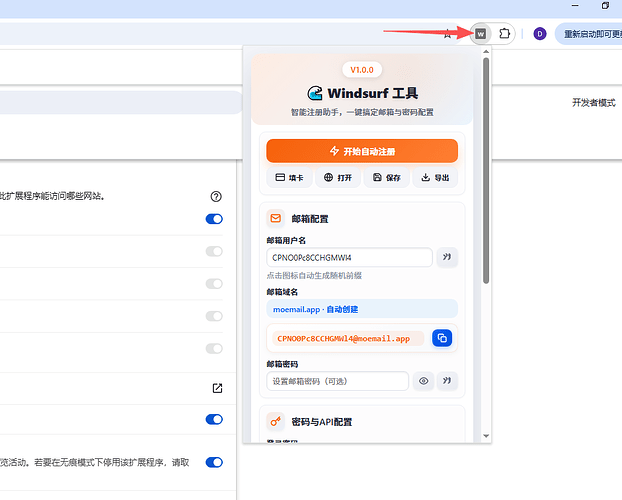Open site access help question icon
Image resolution: width=622 pixels, height=500 pixels.
[x=216, y=196]
